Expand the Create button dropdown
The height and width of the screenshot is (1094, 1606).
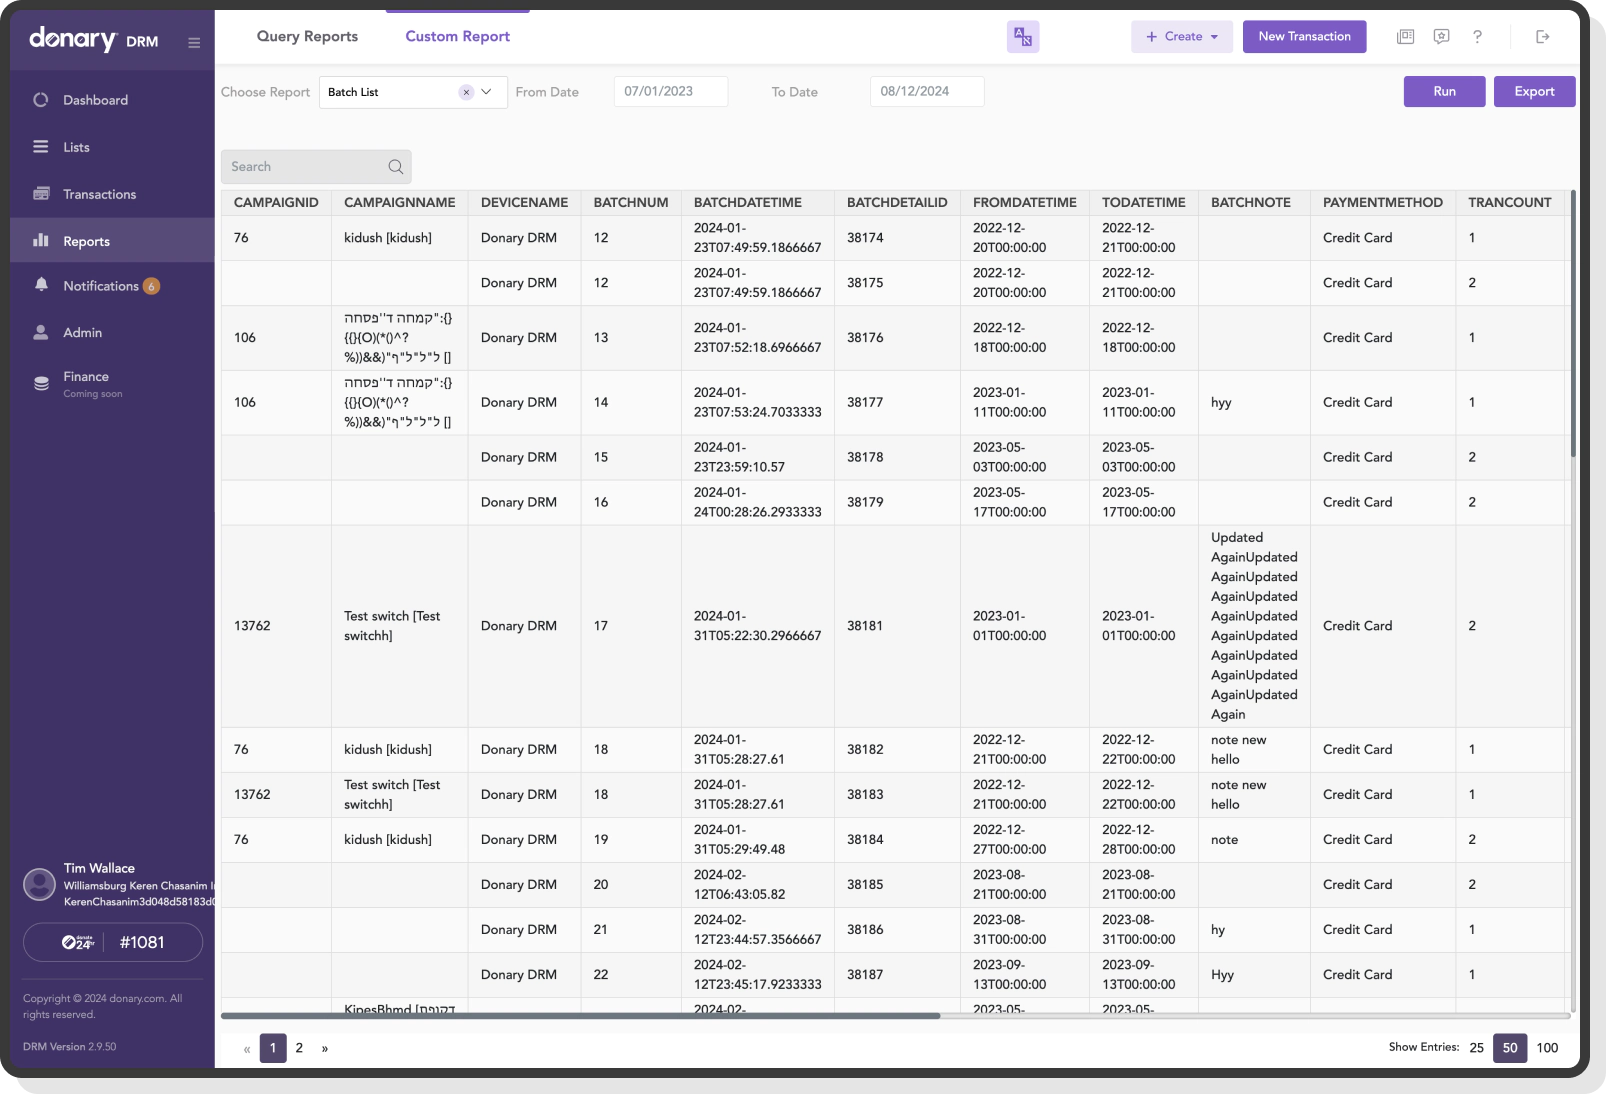pos(1216,36)
